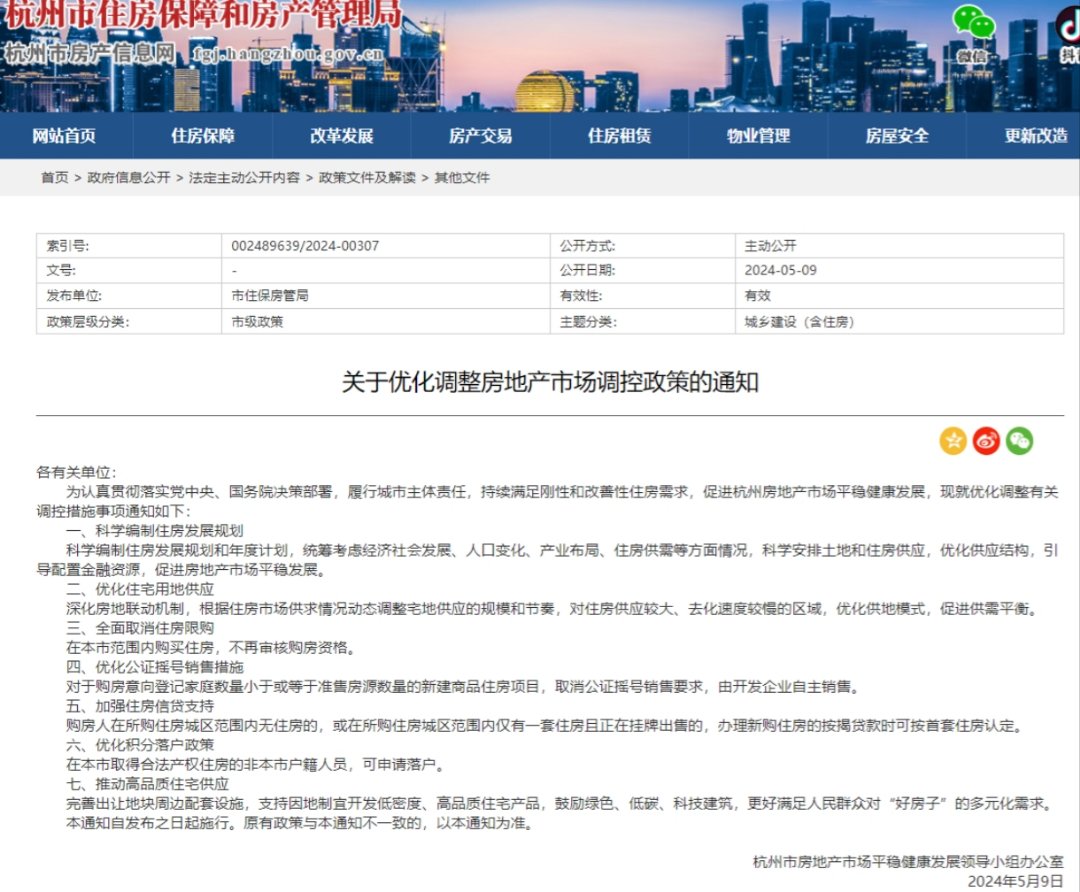
Task: Click heading 六、优化积分落户政策
Action: (x=141, y=745)
